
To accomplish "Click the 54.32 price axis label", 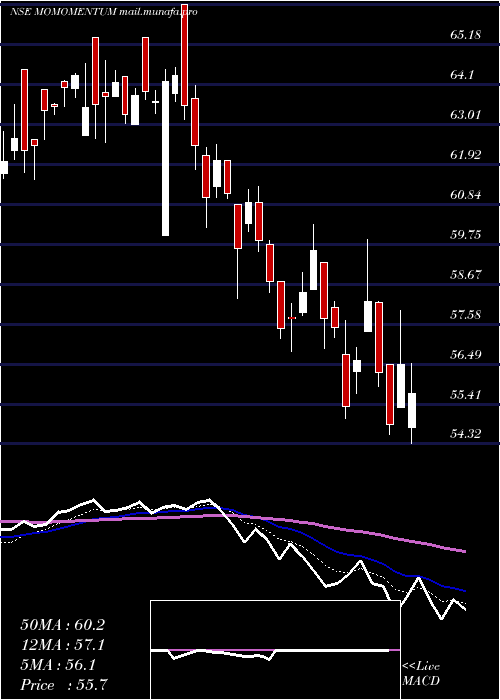I will coord(466,433).
